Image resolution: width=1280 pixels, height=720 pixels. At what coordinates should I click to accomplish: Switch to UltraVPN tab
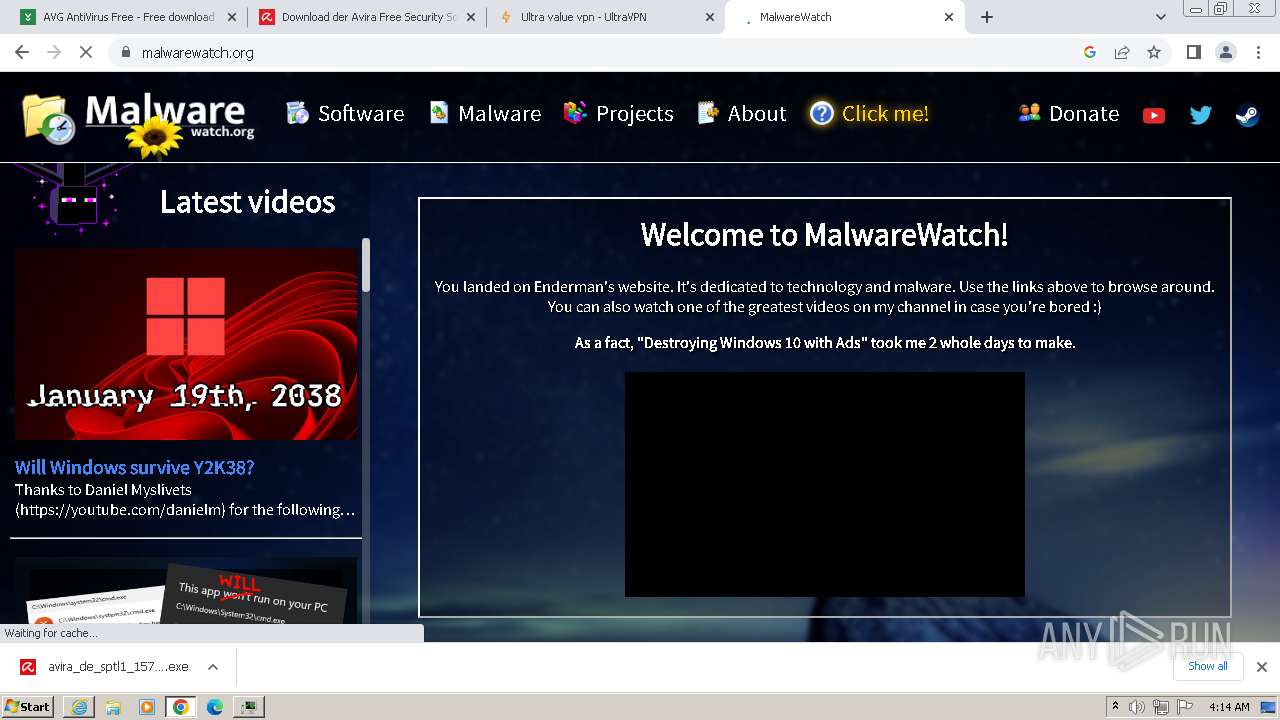[x=605, y=17]
